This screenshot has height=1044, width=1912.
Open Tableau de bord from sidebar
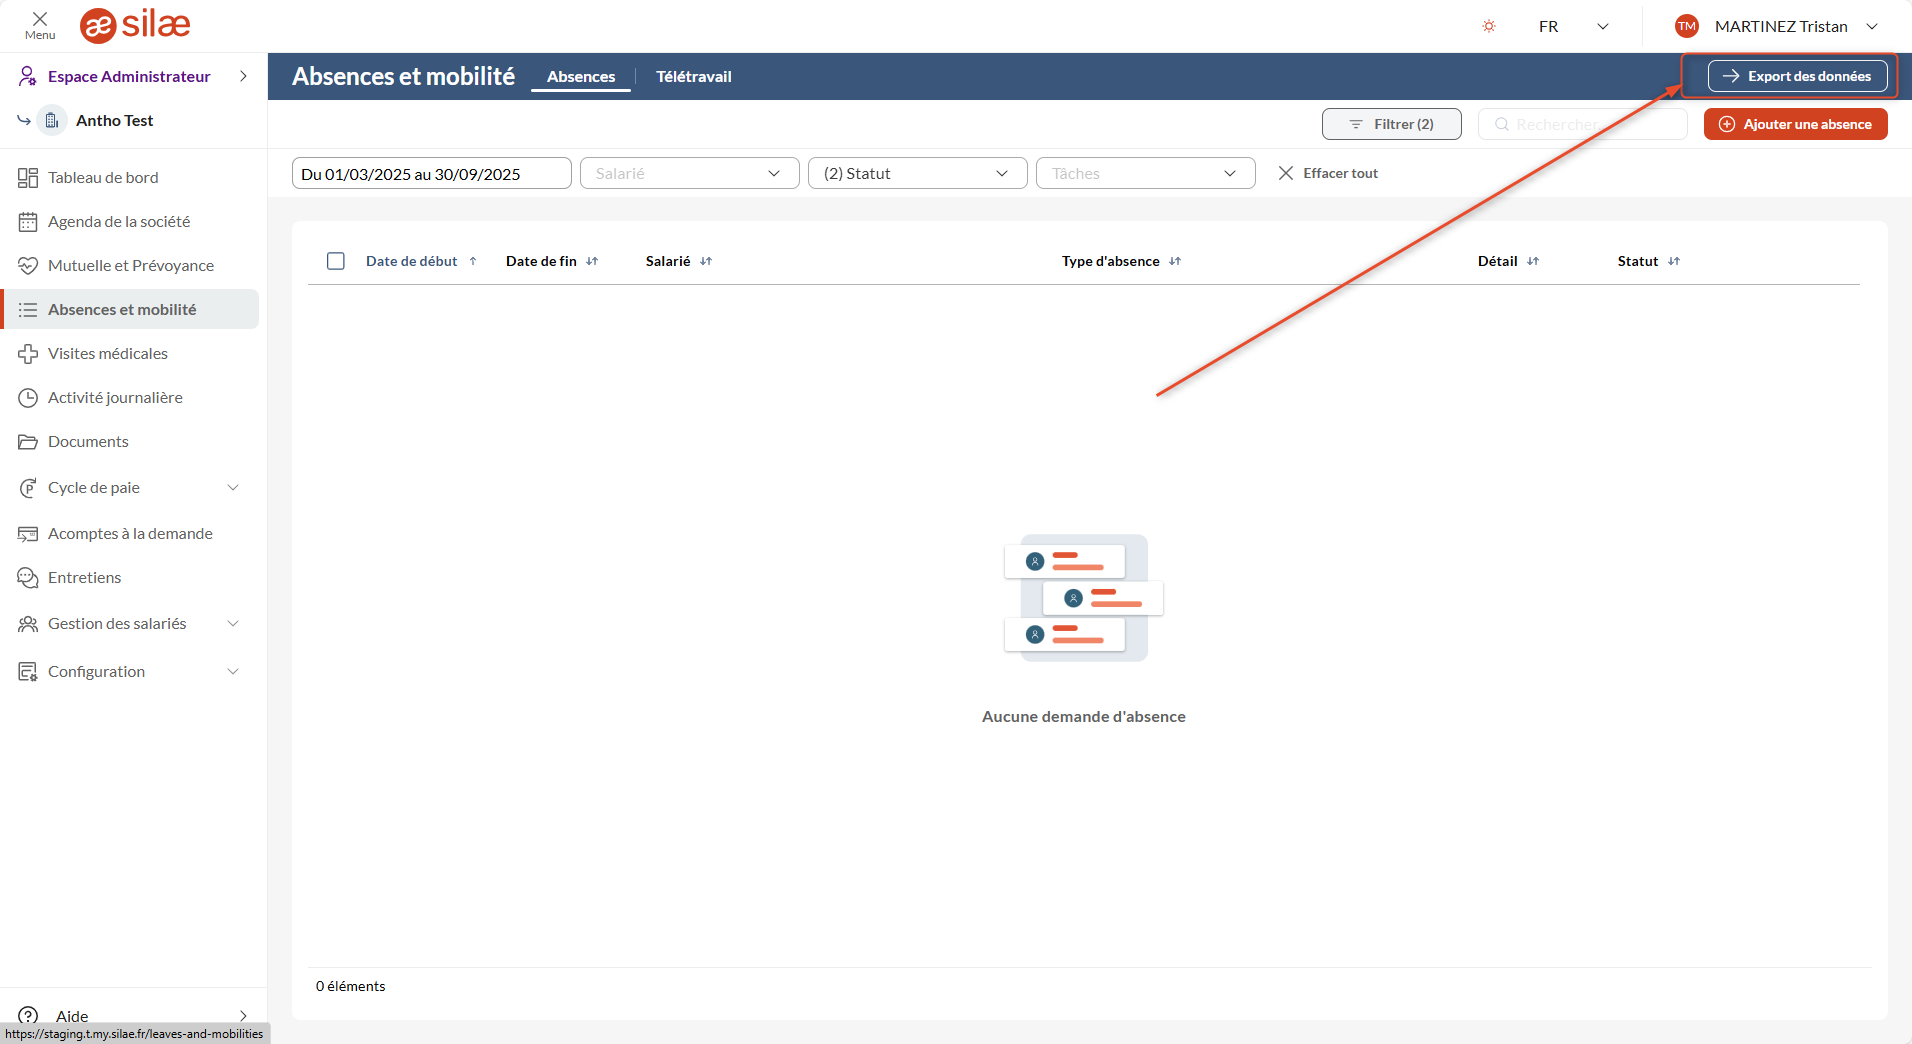(x=103, y=177)
